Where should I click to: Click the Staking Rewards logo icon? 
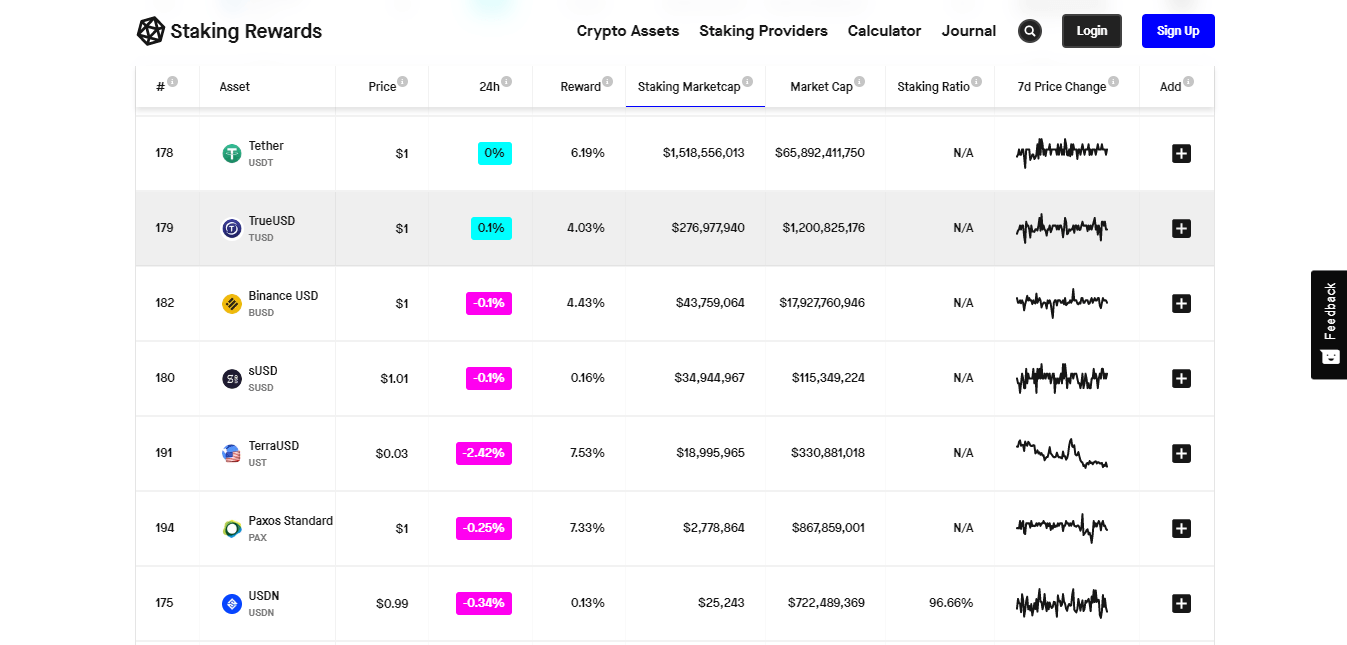151,31
